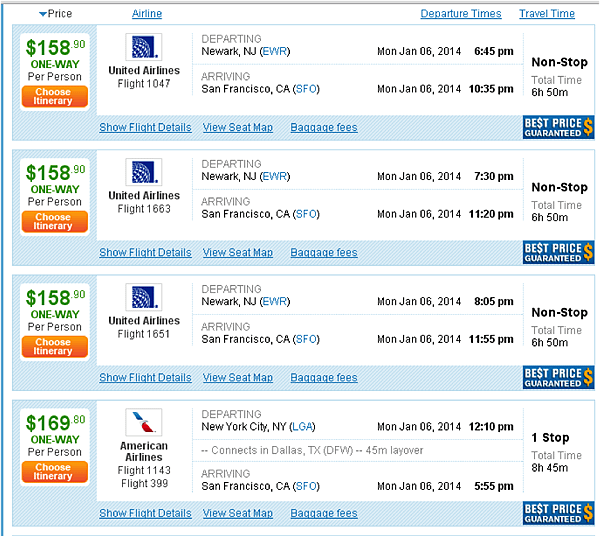Click the SFO link on Flight 1663
The image size is (600, 537).
(x=306, y=214)
